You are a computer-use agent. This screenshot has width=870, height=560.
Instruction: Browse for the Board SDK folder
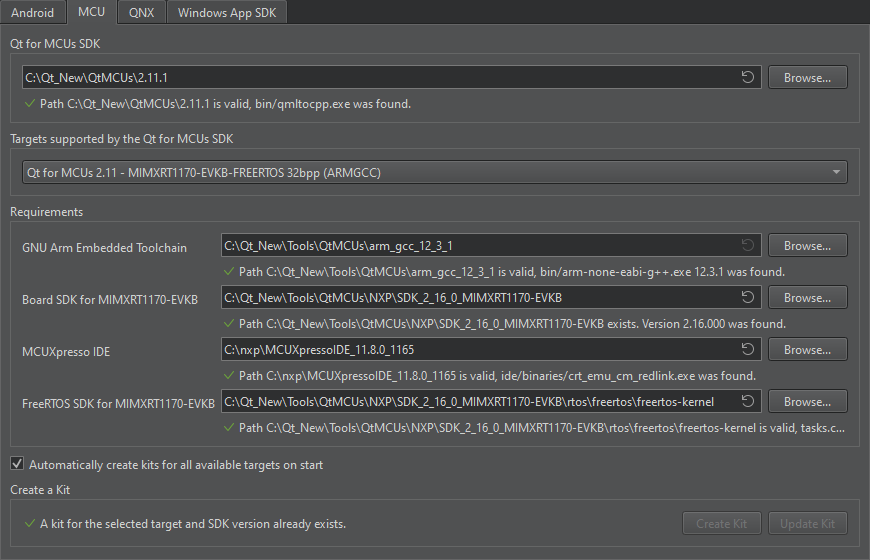click(807, 297)
